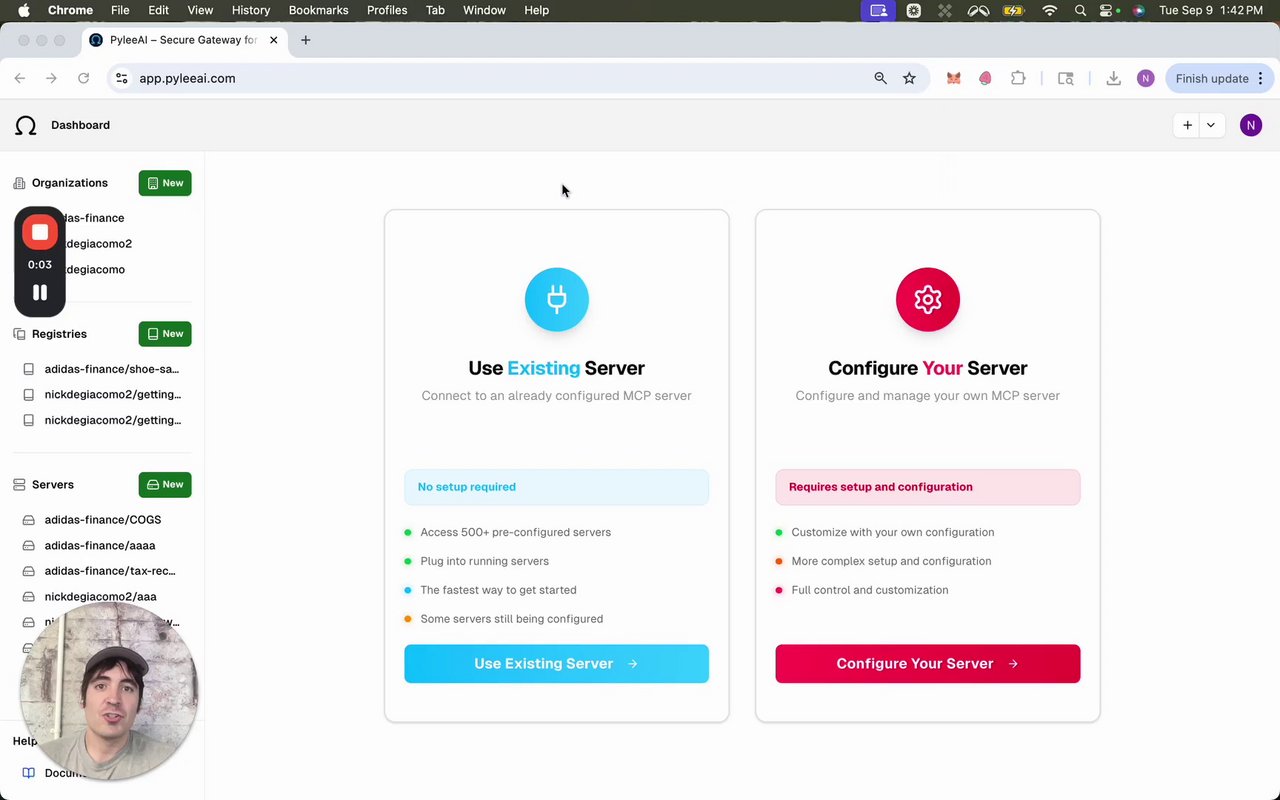Click the Organizations building icon
Viewport: 1280px width, 800px height.
19,183
